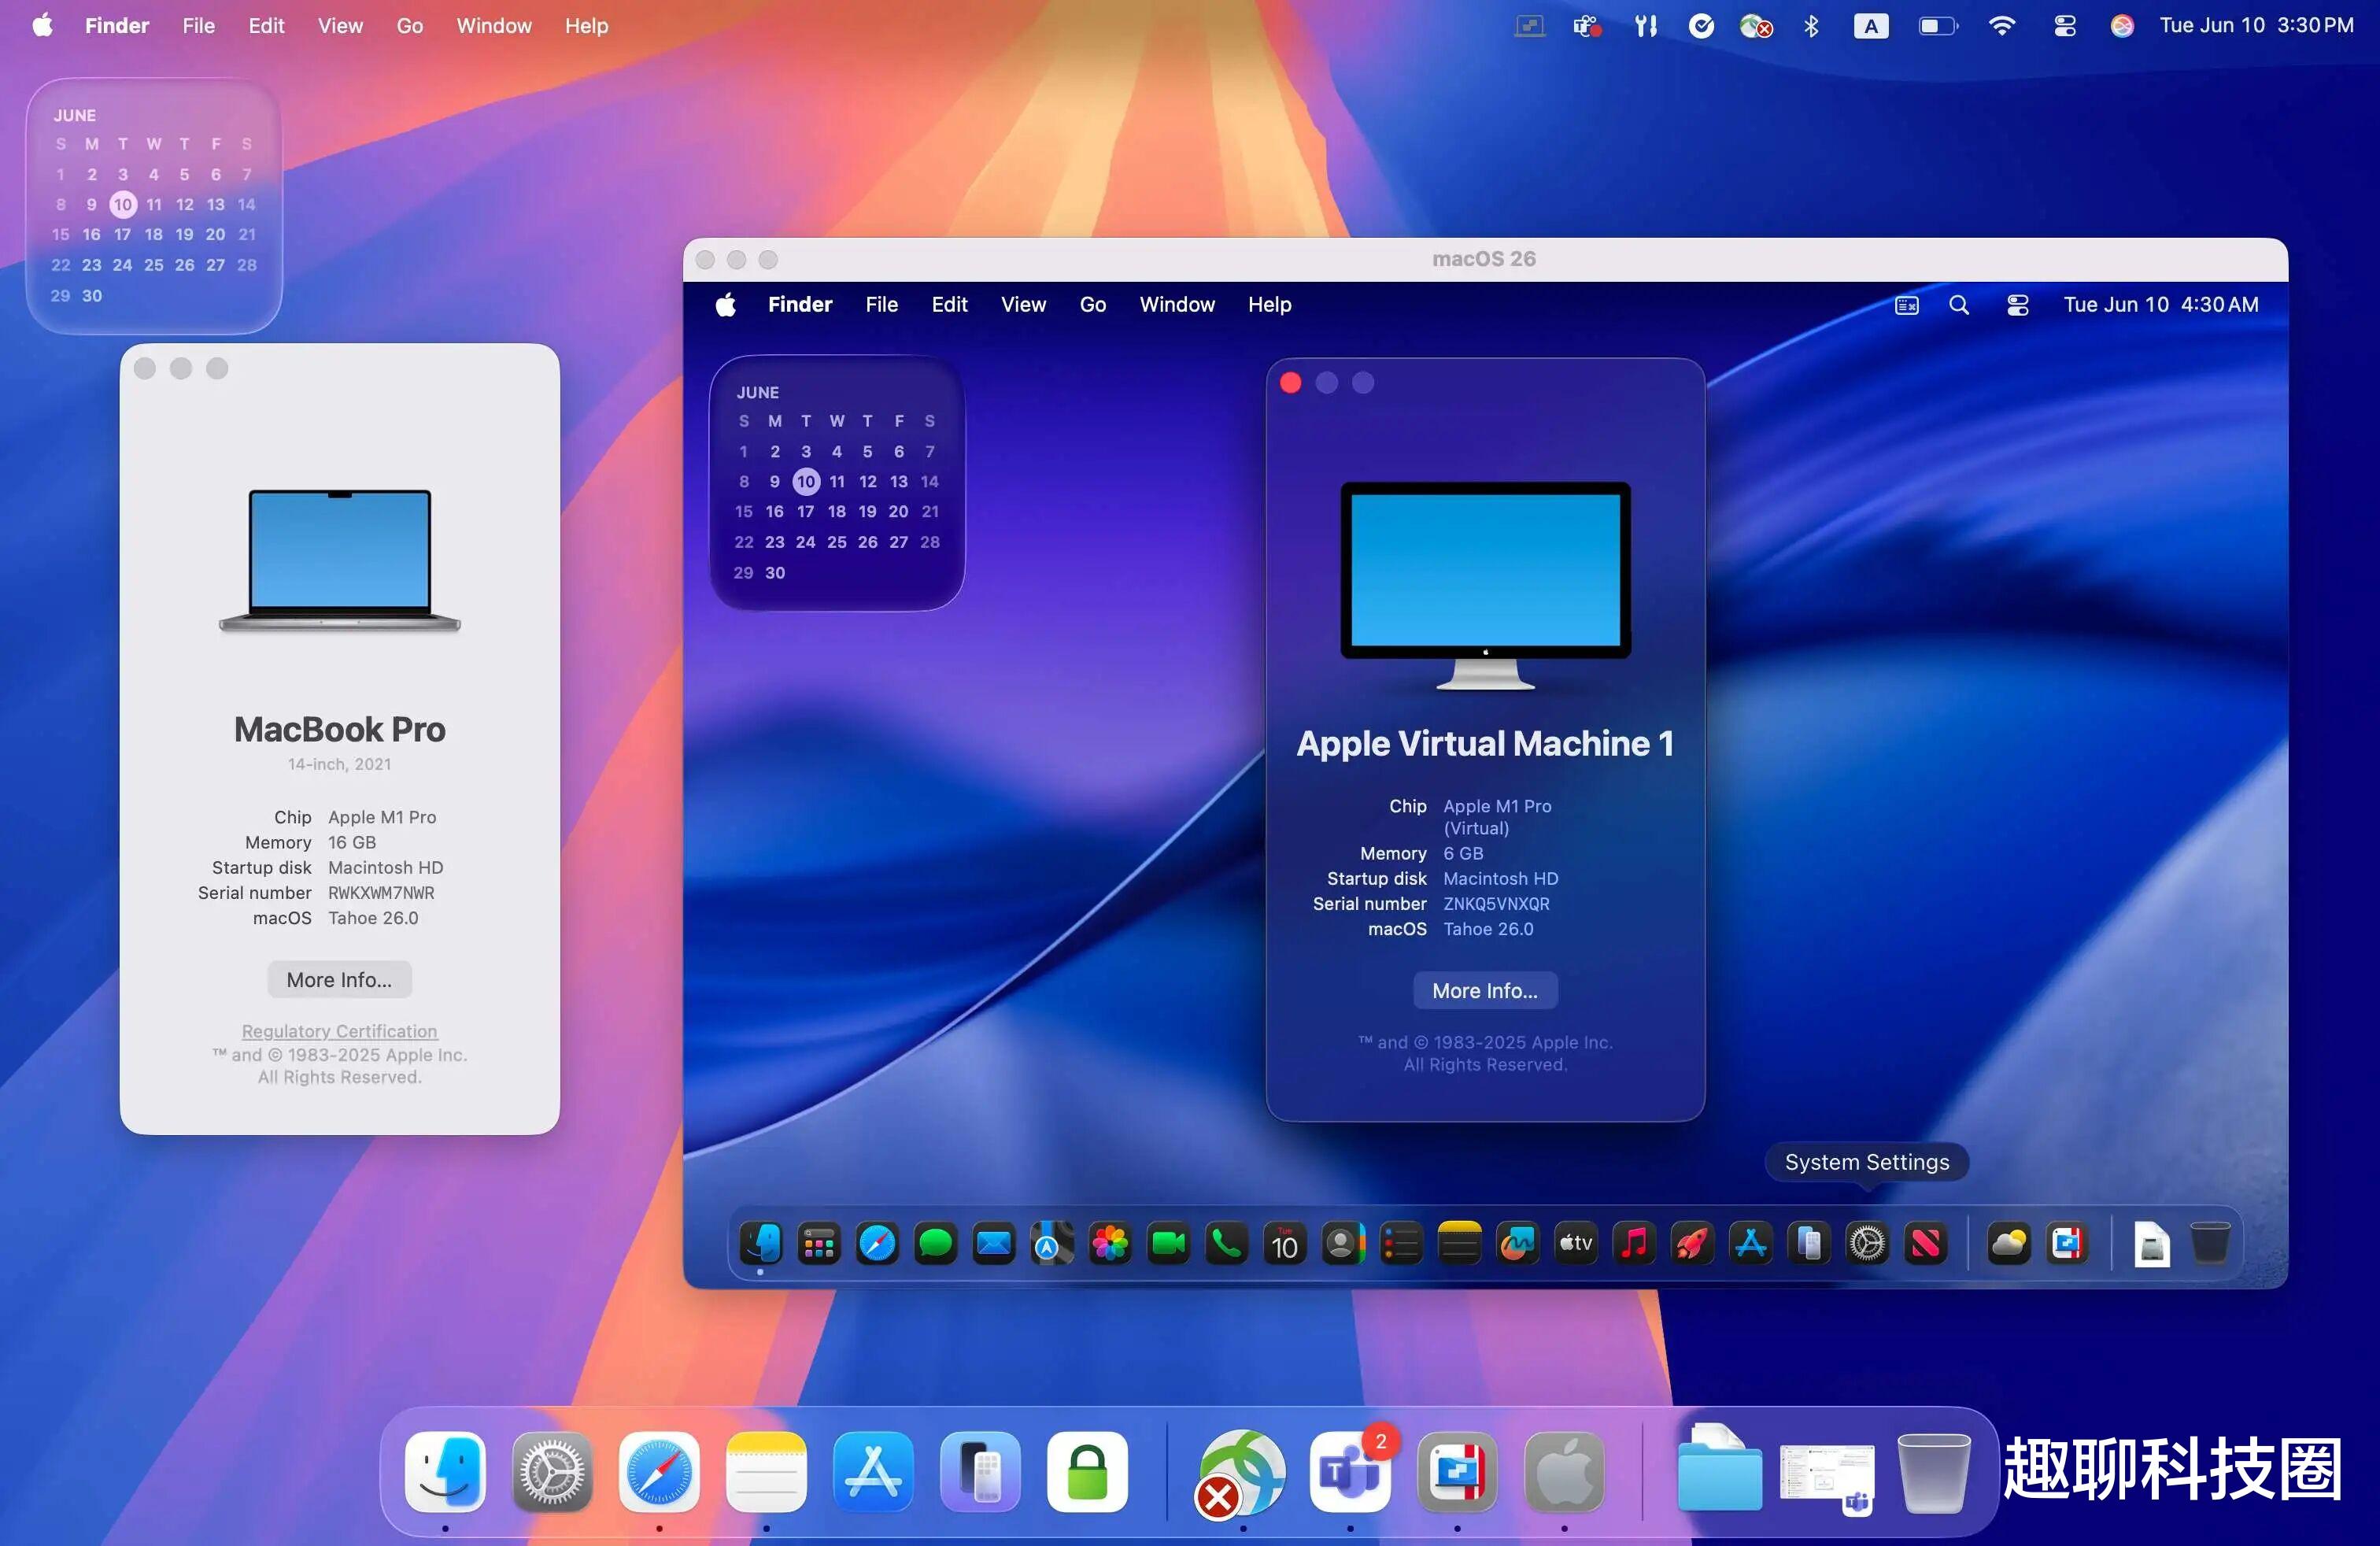Open Microsoft Teams in the host Dock
Viewport: 2380px width, 1546px height.
click(x=1349, y=1471)
